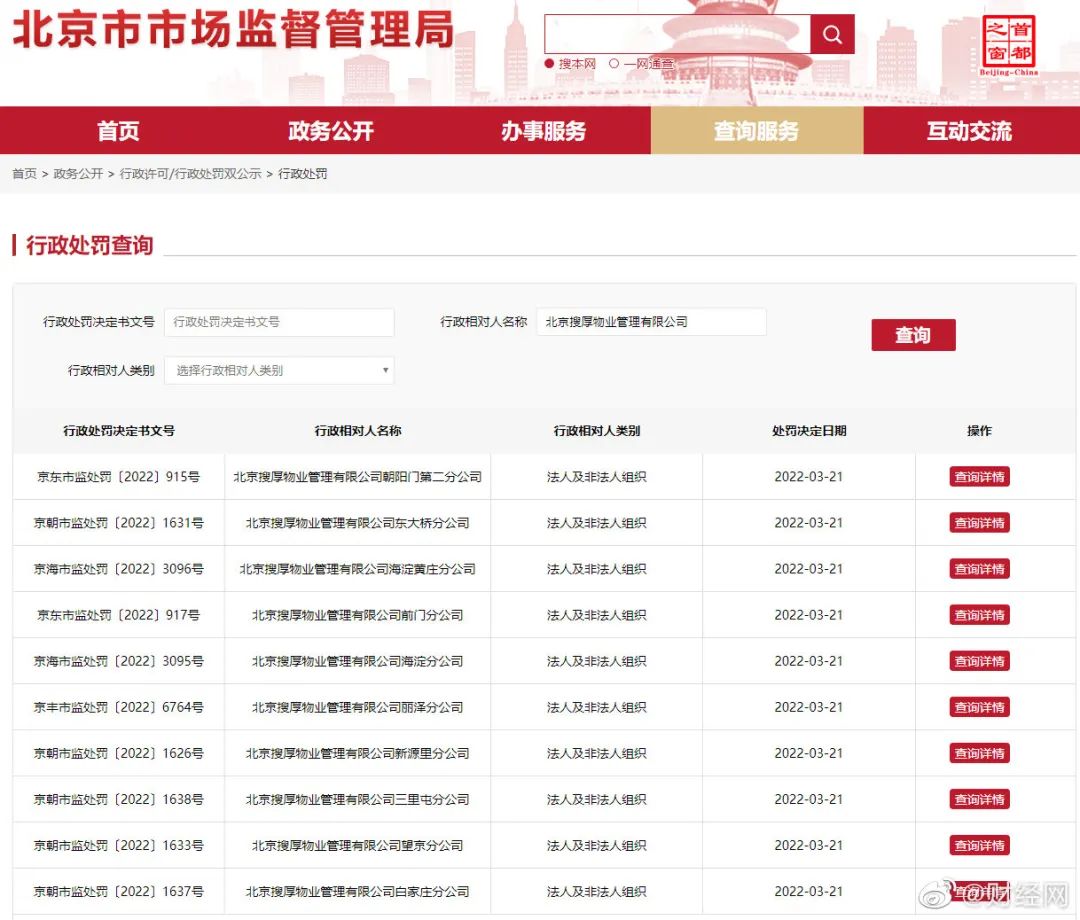Click the top site search box

click(x=675, y=34)
